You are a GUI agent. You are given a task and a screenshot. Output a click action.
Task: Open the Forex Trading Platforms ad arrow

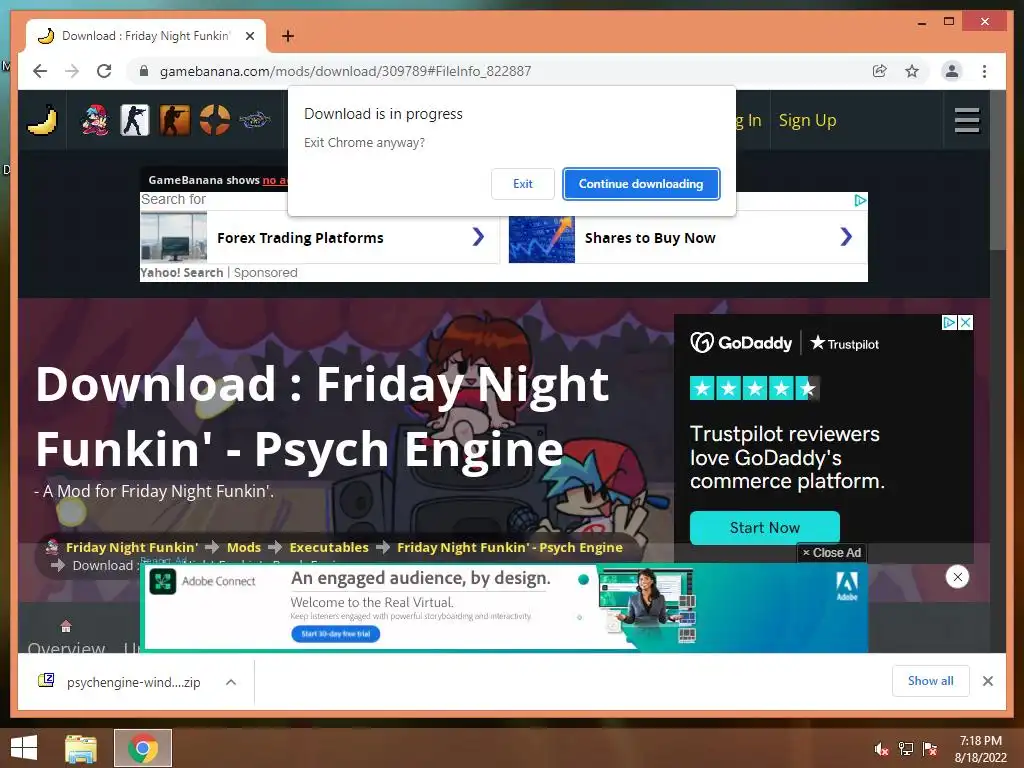coord(478,236)
